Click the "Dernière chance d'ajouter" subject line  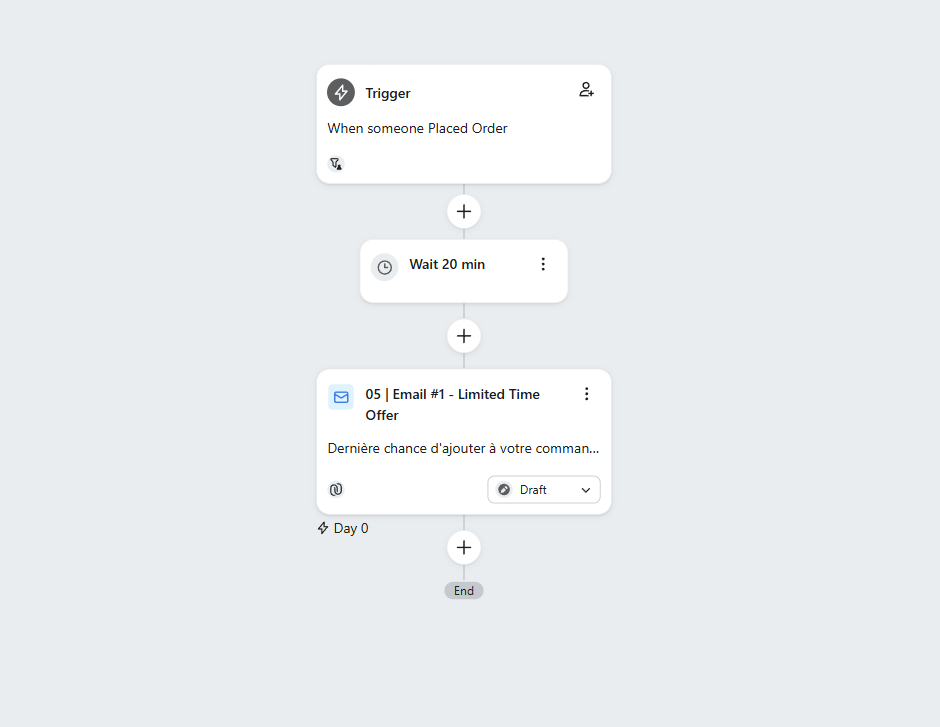pos(463,449)
